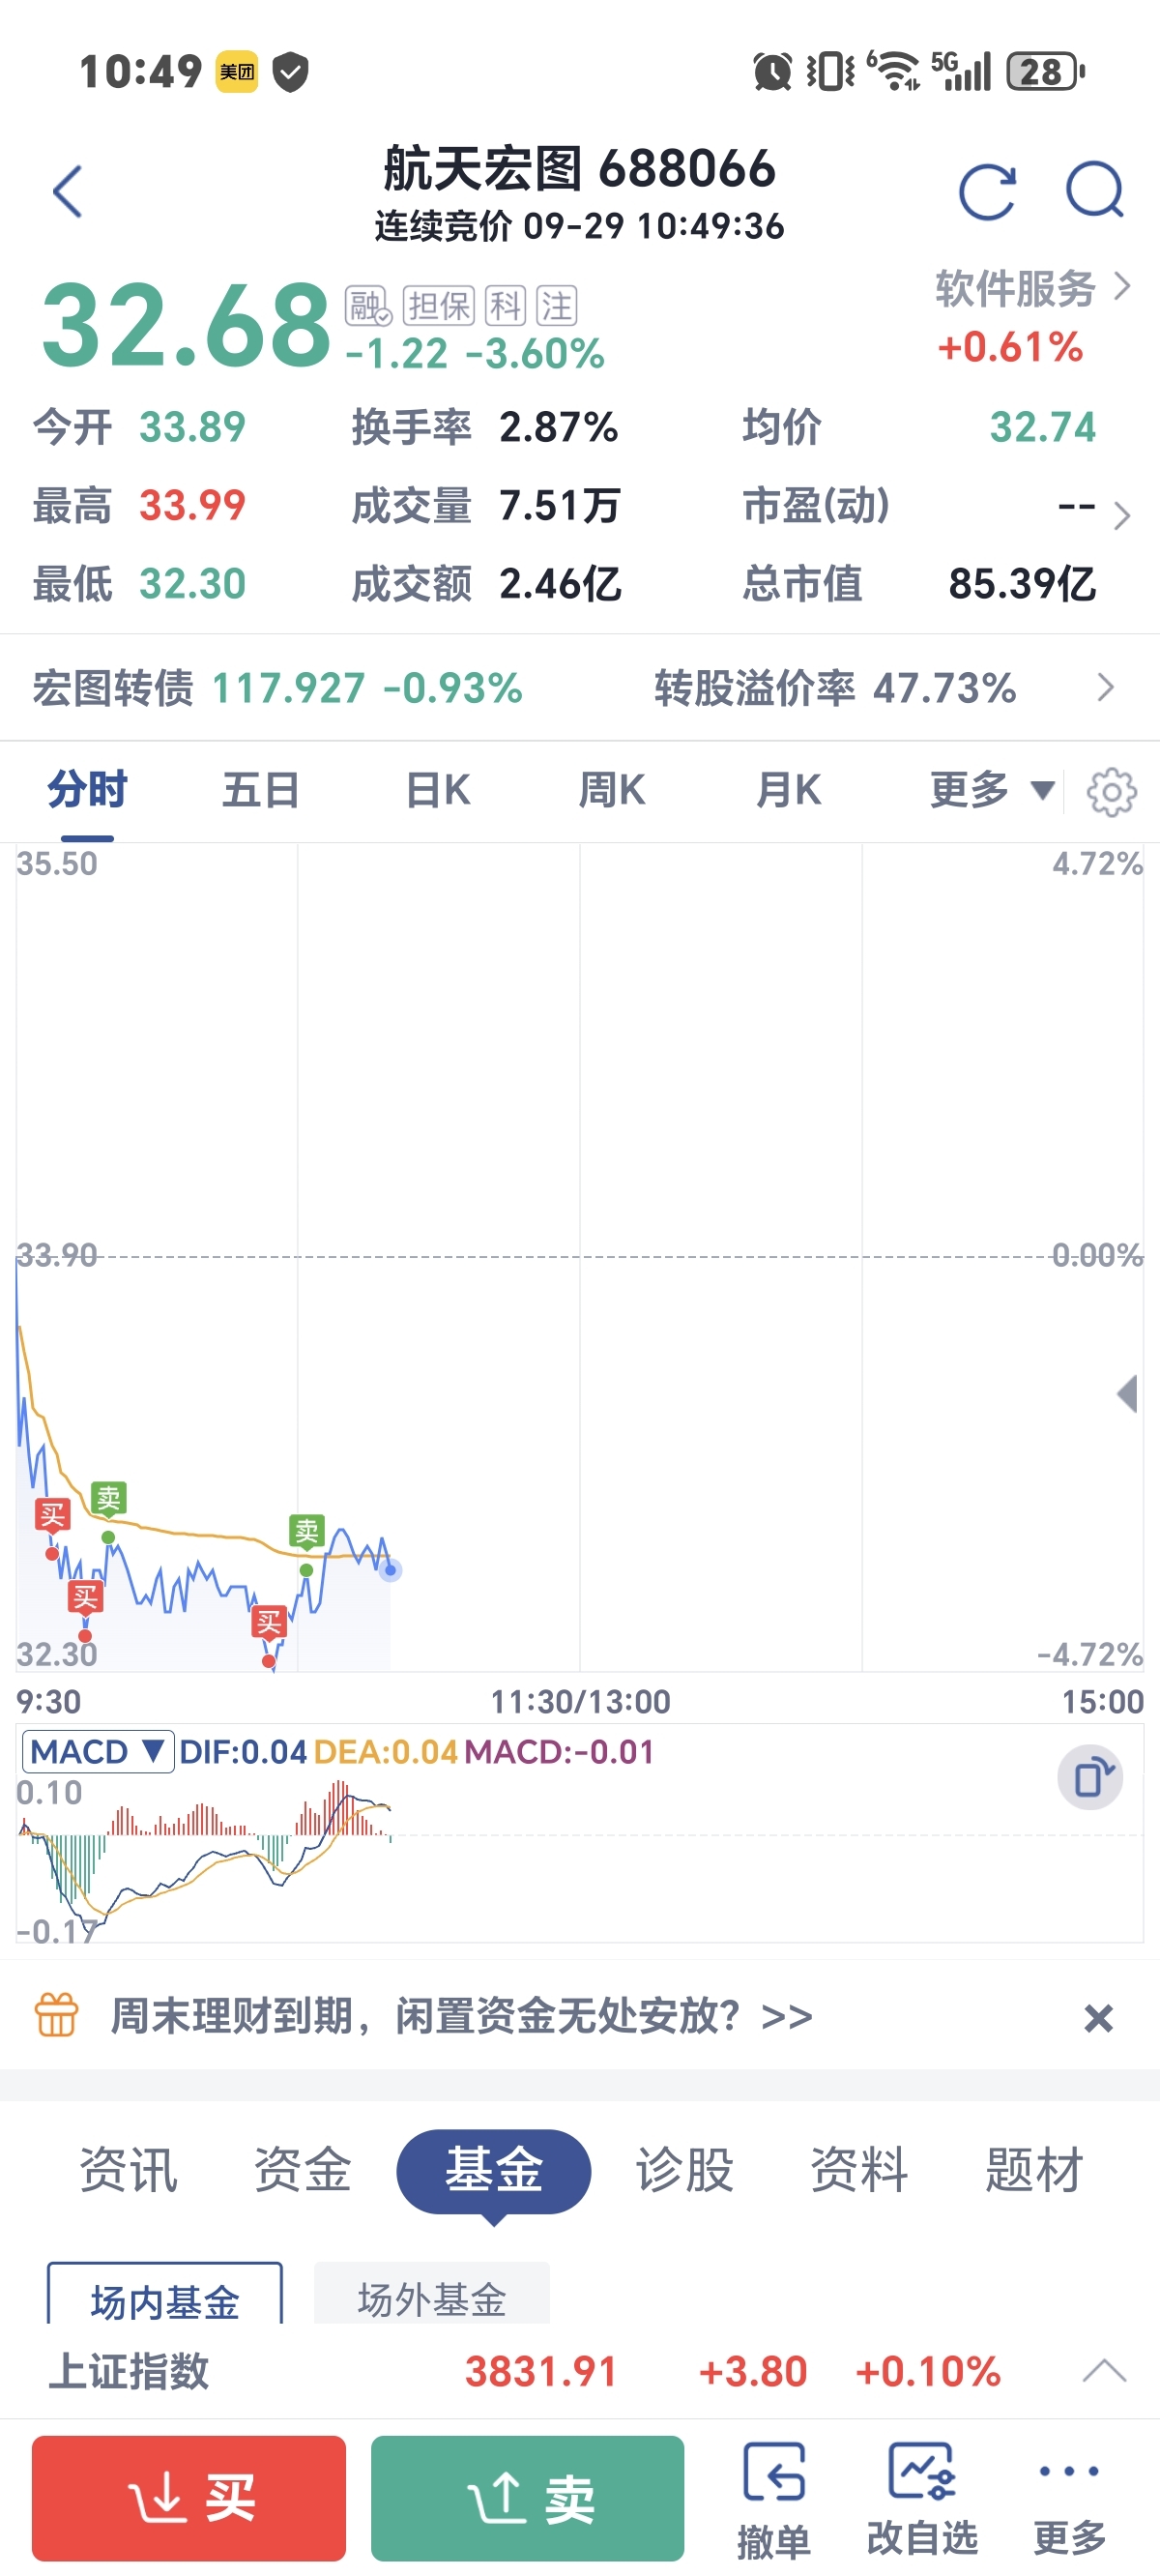
Task: Select the 资金 tab
Action: pos(302,2170)
